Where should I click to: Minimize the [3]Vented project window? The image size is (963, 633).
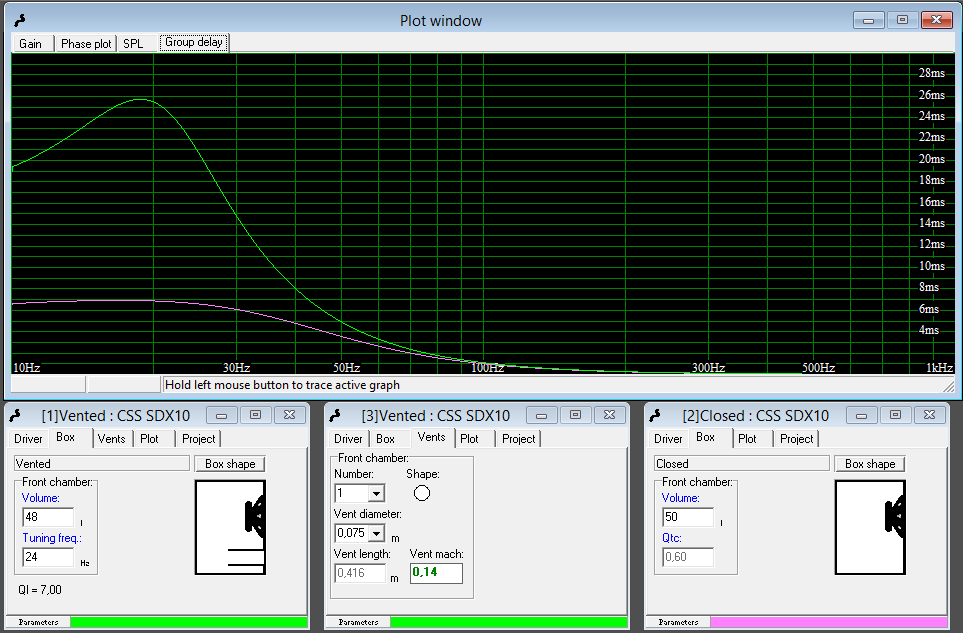point(542,416)
